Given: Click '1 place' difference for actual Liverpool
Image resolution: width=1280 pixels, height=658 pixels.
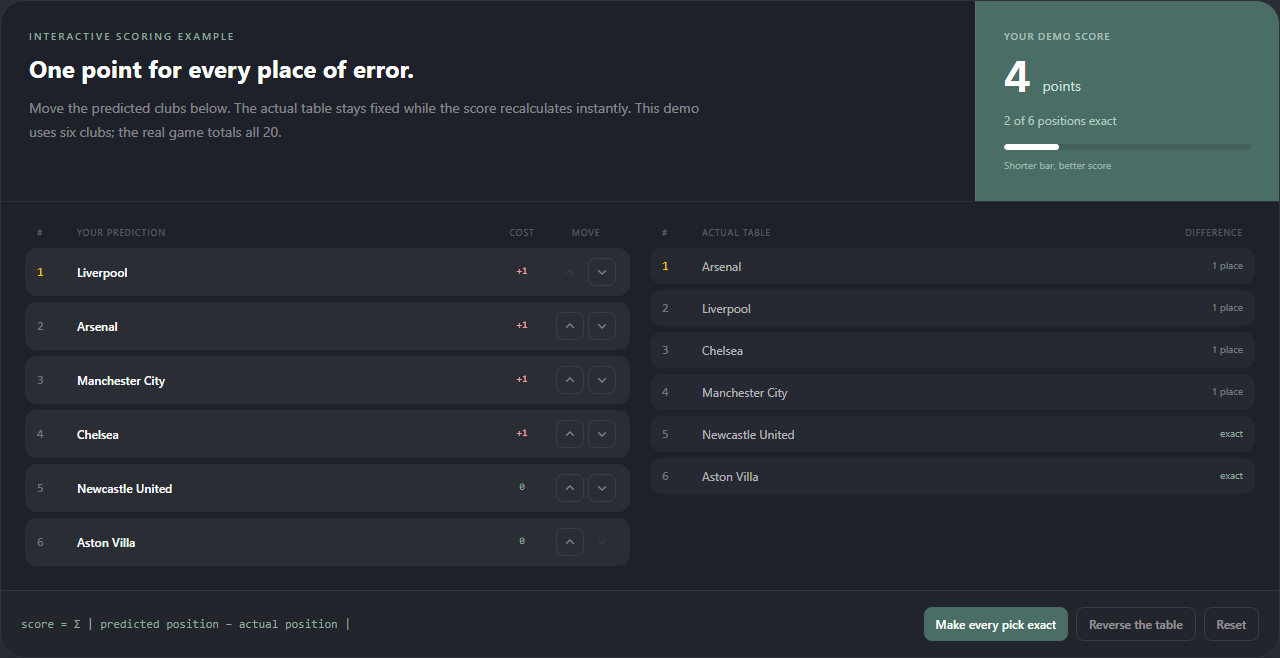Looking at the screenshot, I should [1227, 308].
